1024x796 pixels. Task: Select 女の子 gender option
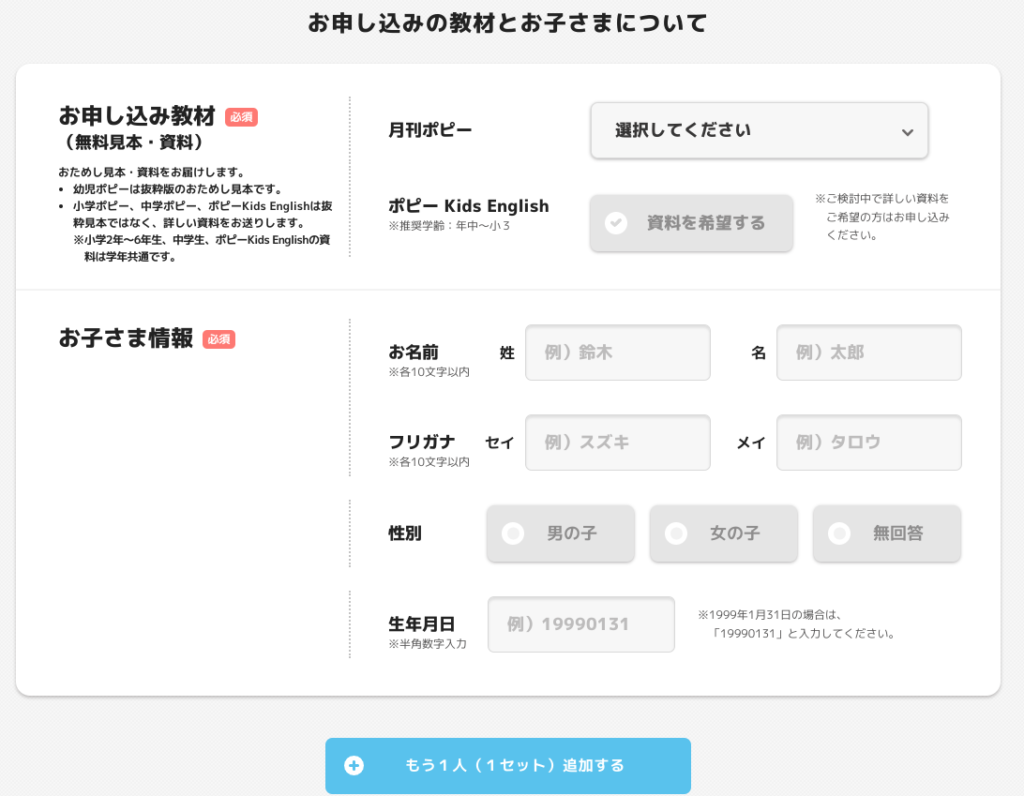724,533
